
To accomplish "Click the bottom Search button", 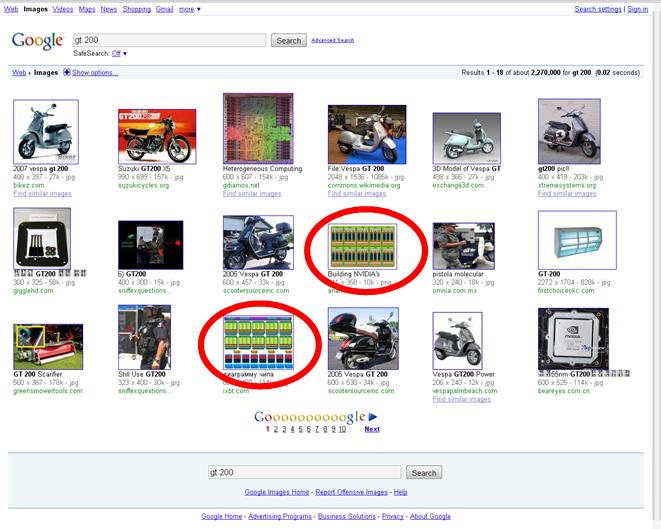I will point(424,473).
